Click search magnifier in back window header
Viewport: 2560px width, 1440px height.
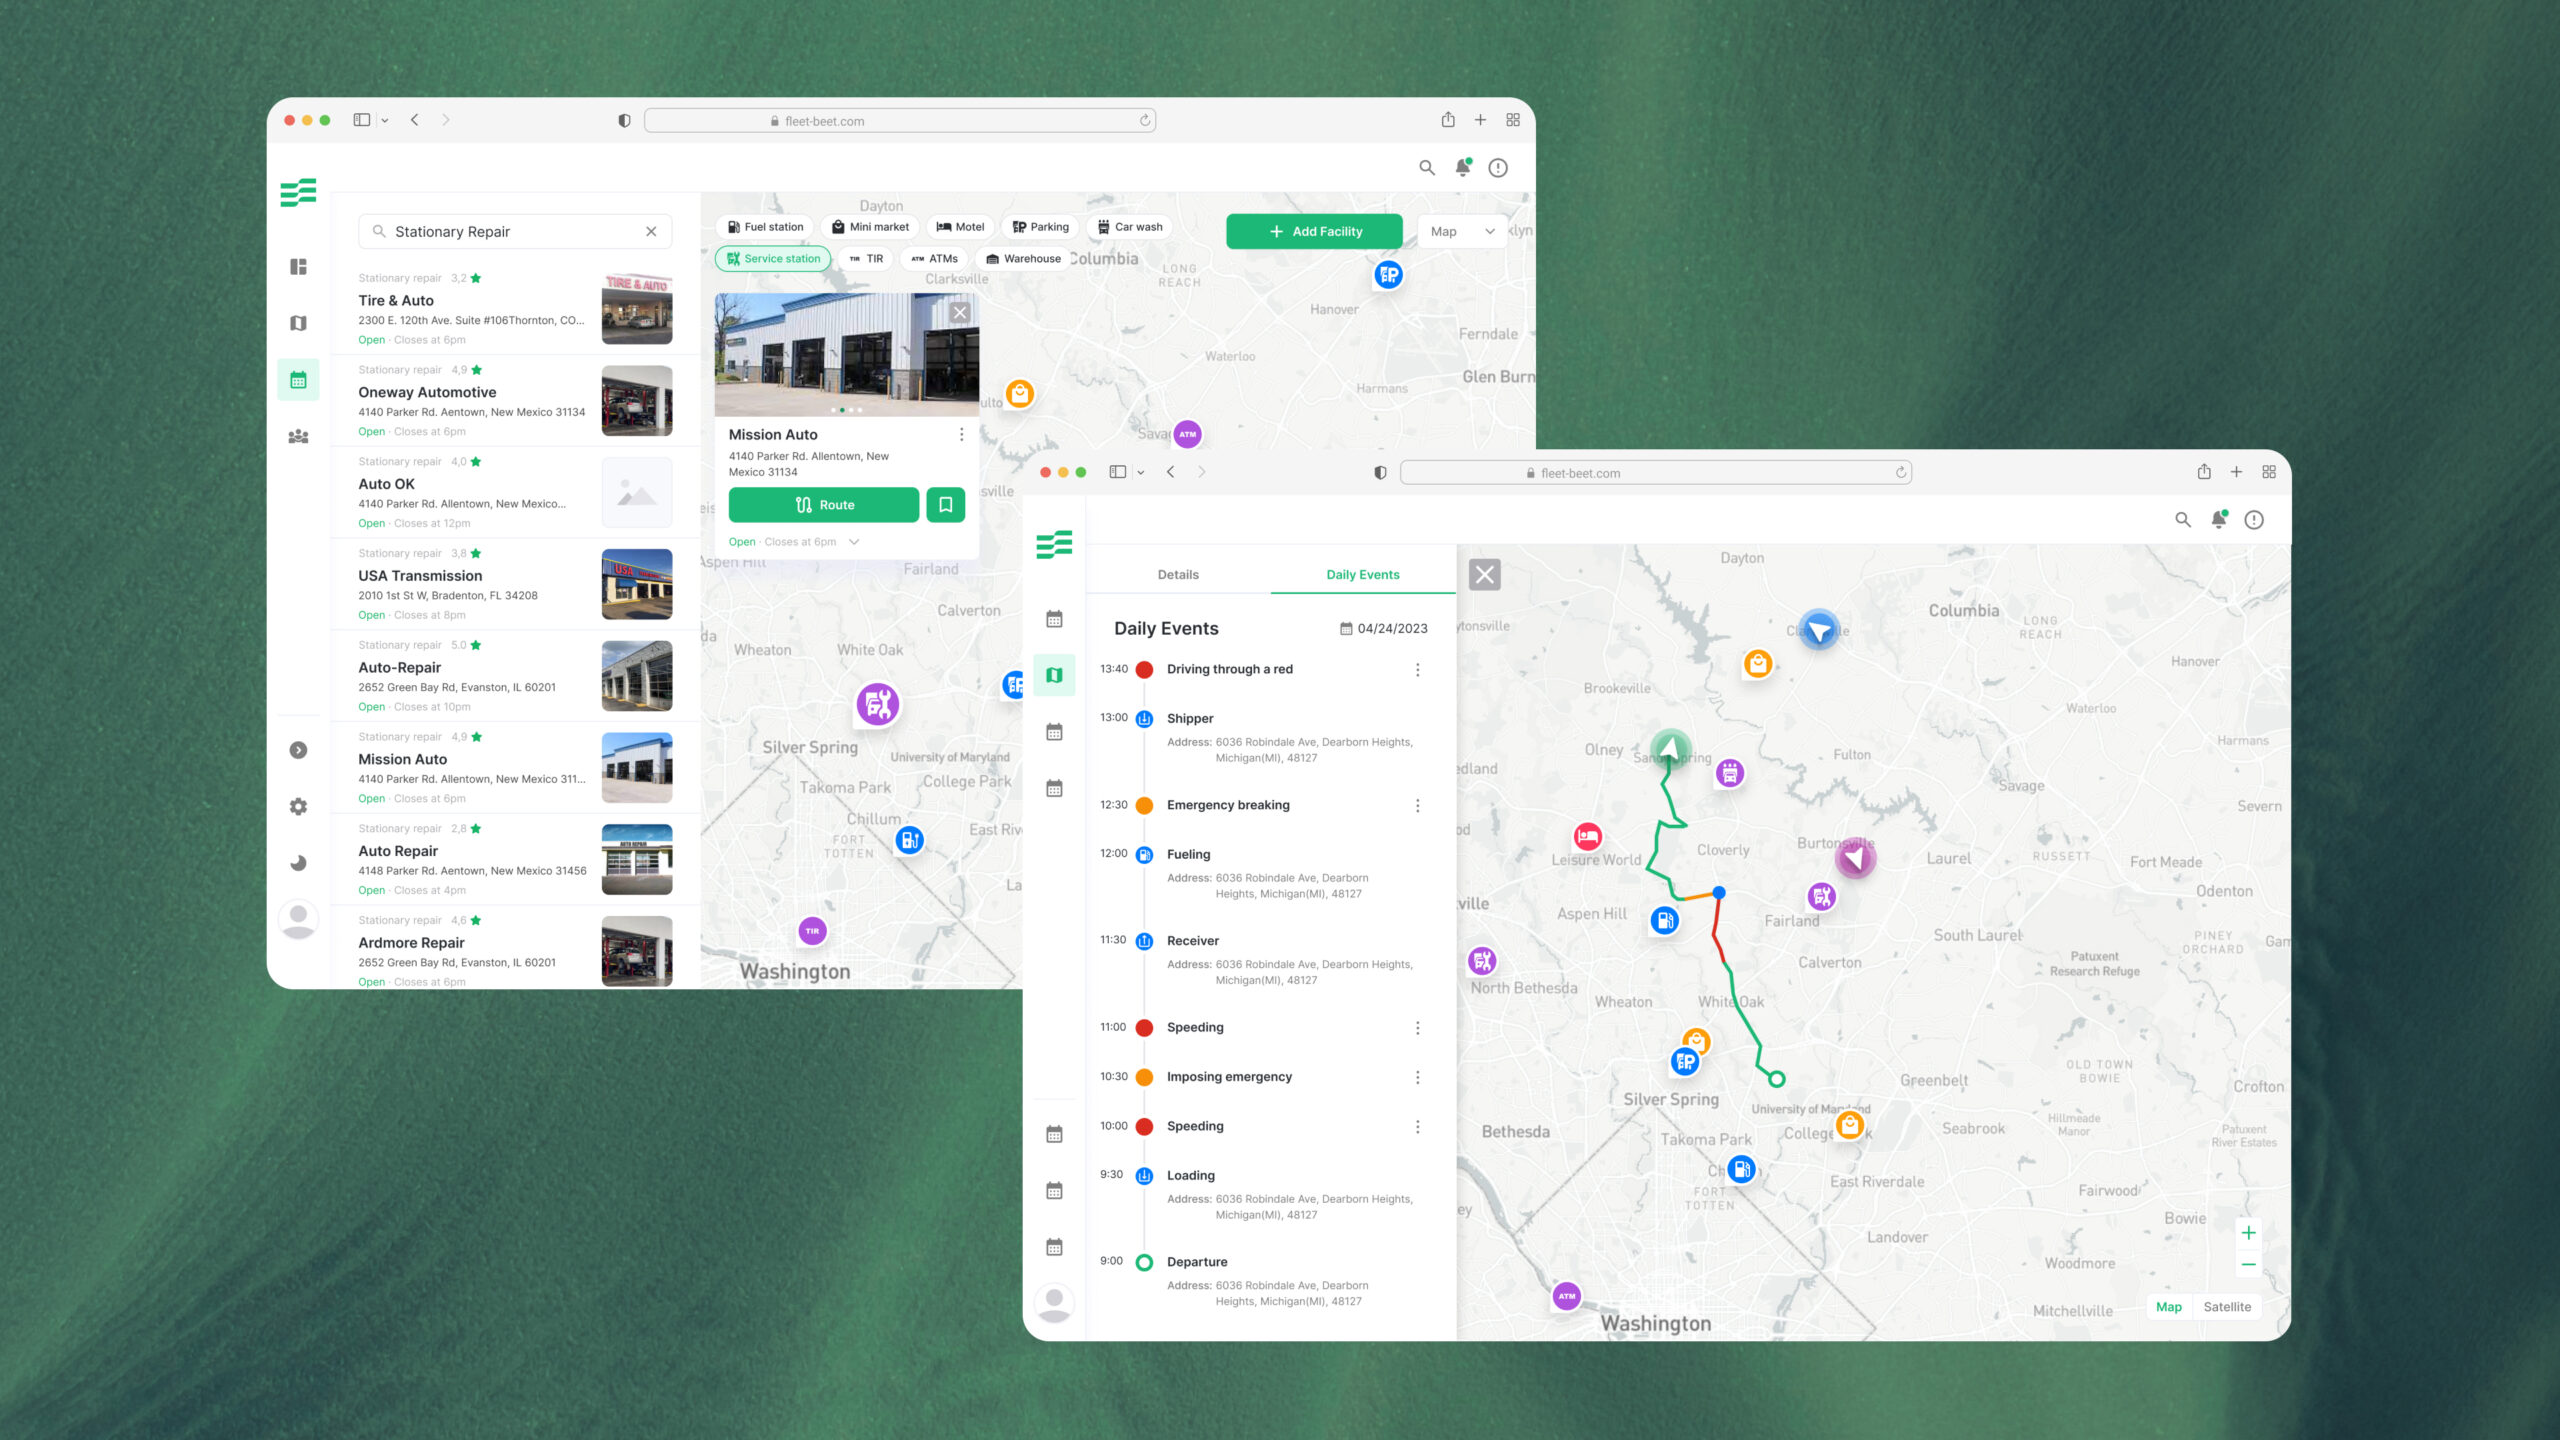[x=1427, y=168]
